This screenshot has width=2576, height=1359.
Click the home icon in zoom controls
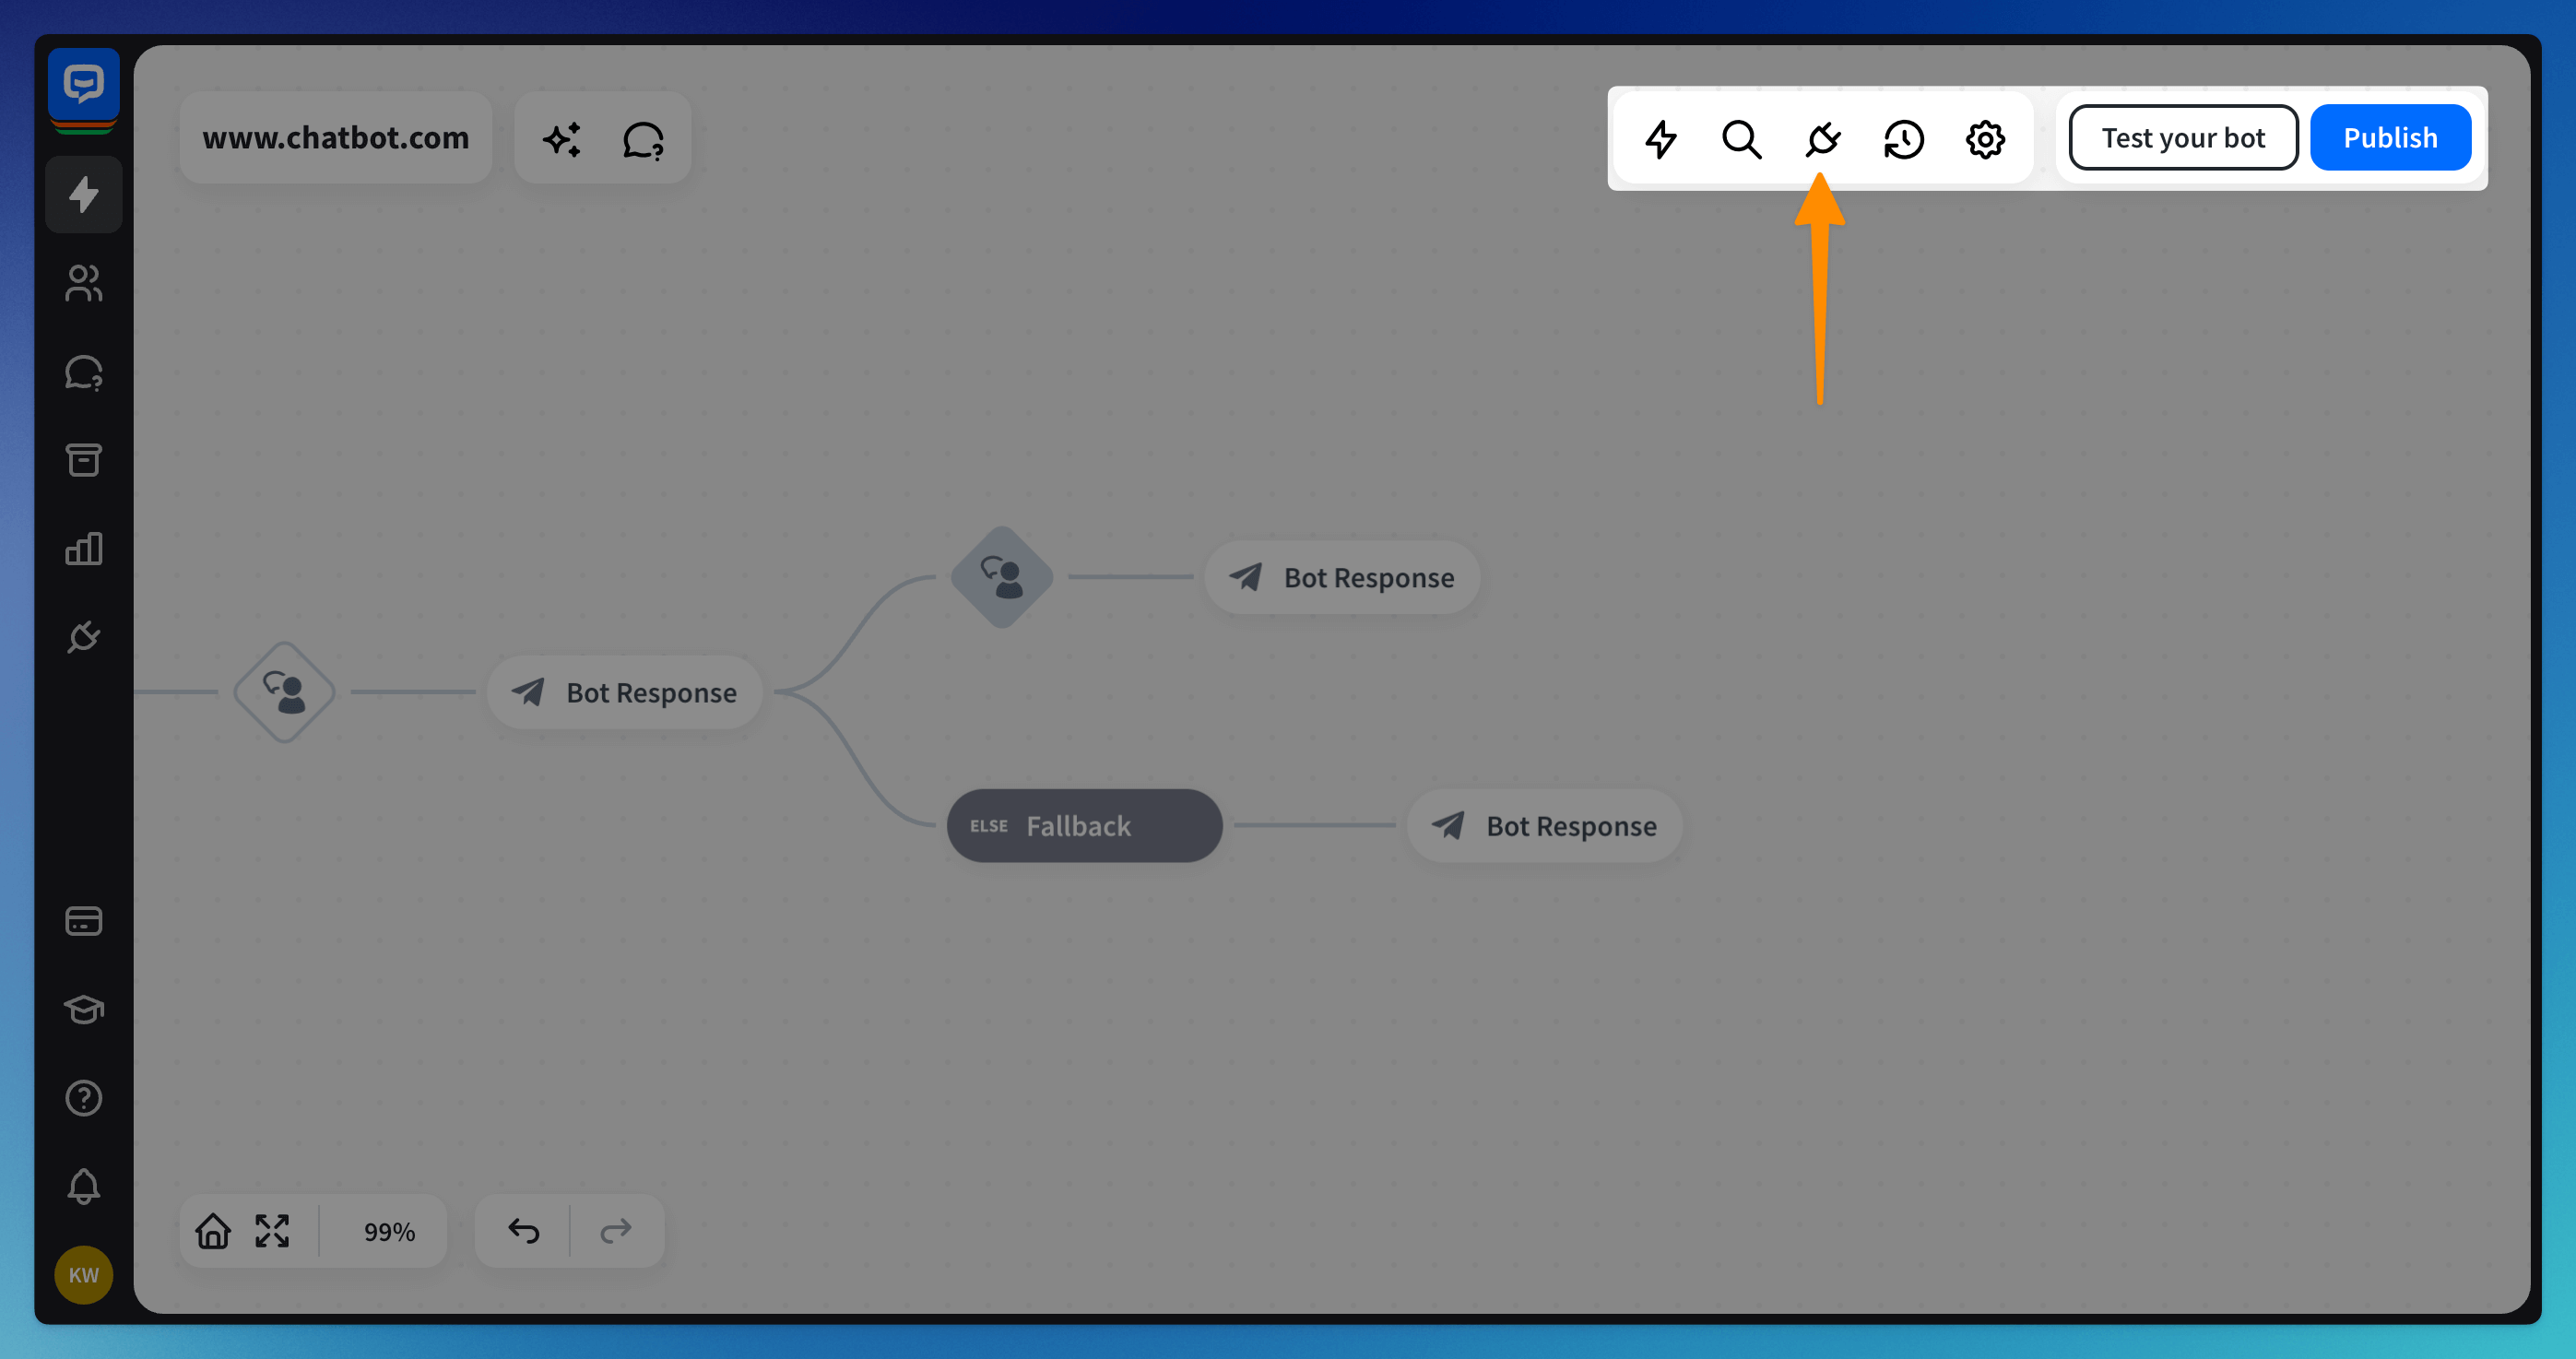(x=213, y=1231)
